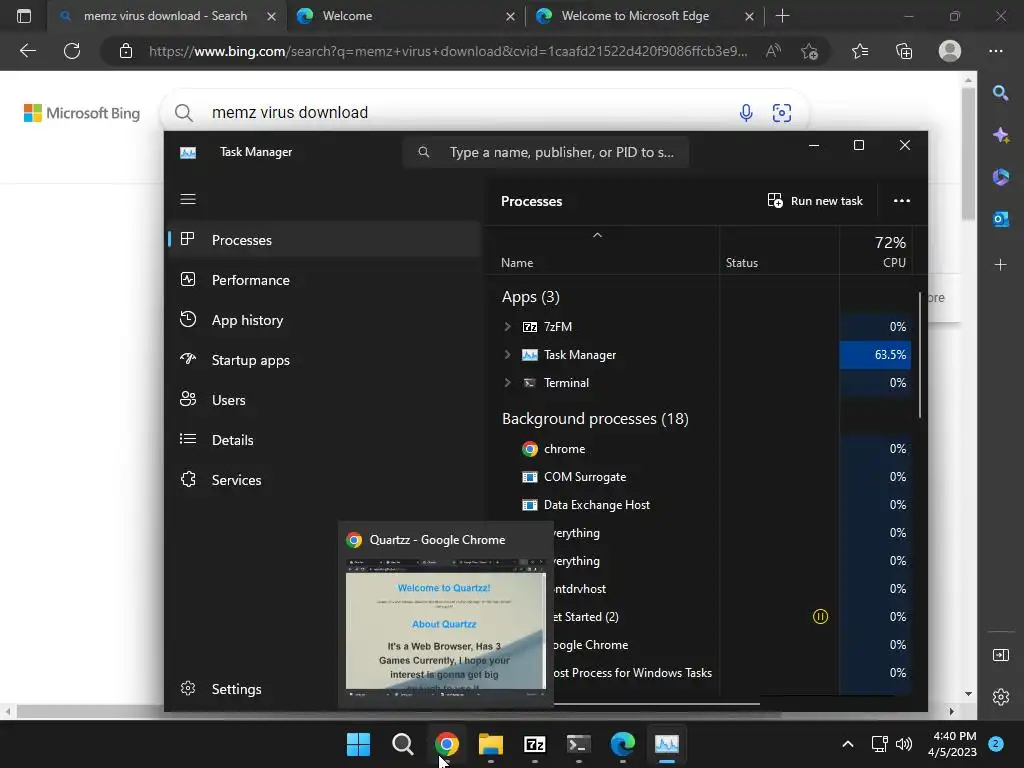The height and width of the screenshot is (768, 1024).
Task: Sort processes by Name column
Action: point(517,263)
